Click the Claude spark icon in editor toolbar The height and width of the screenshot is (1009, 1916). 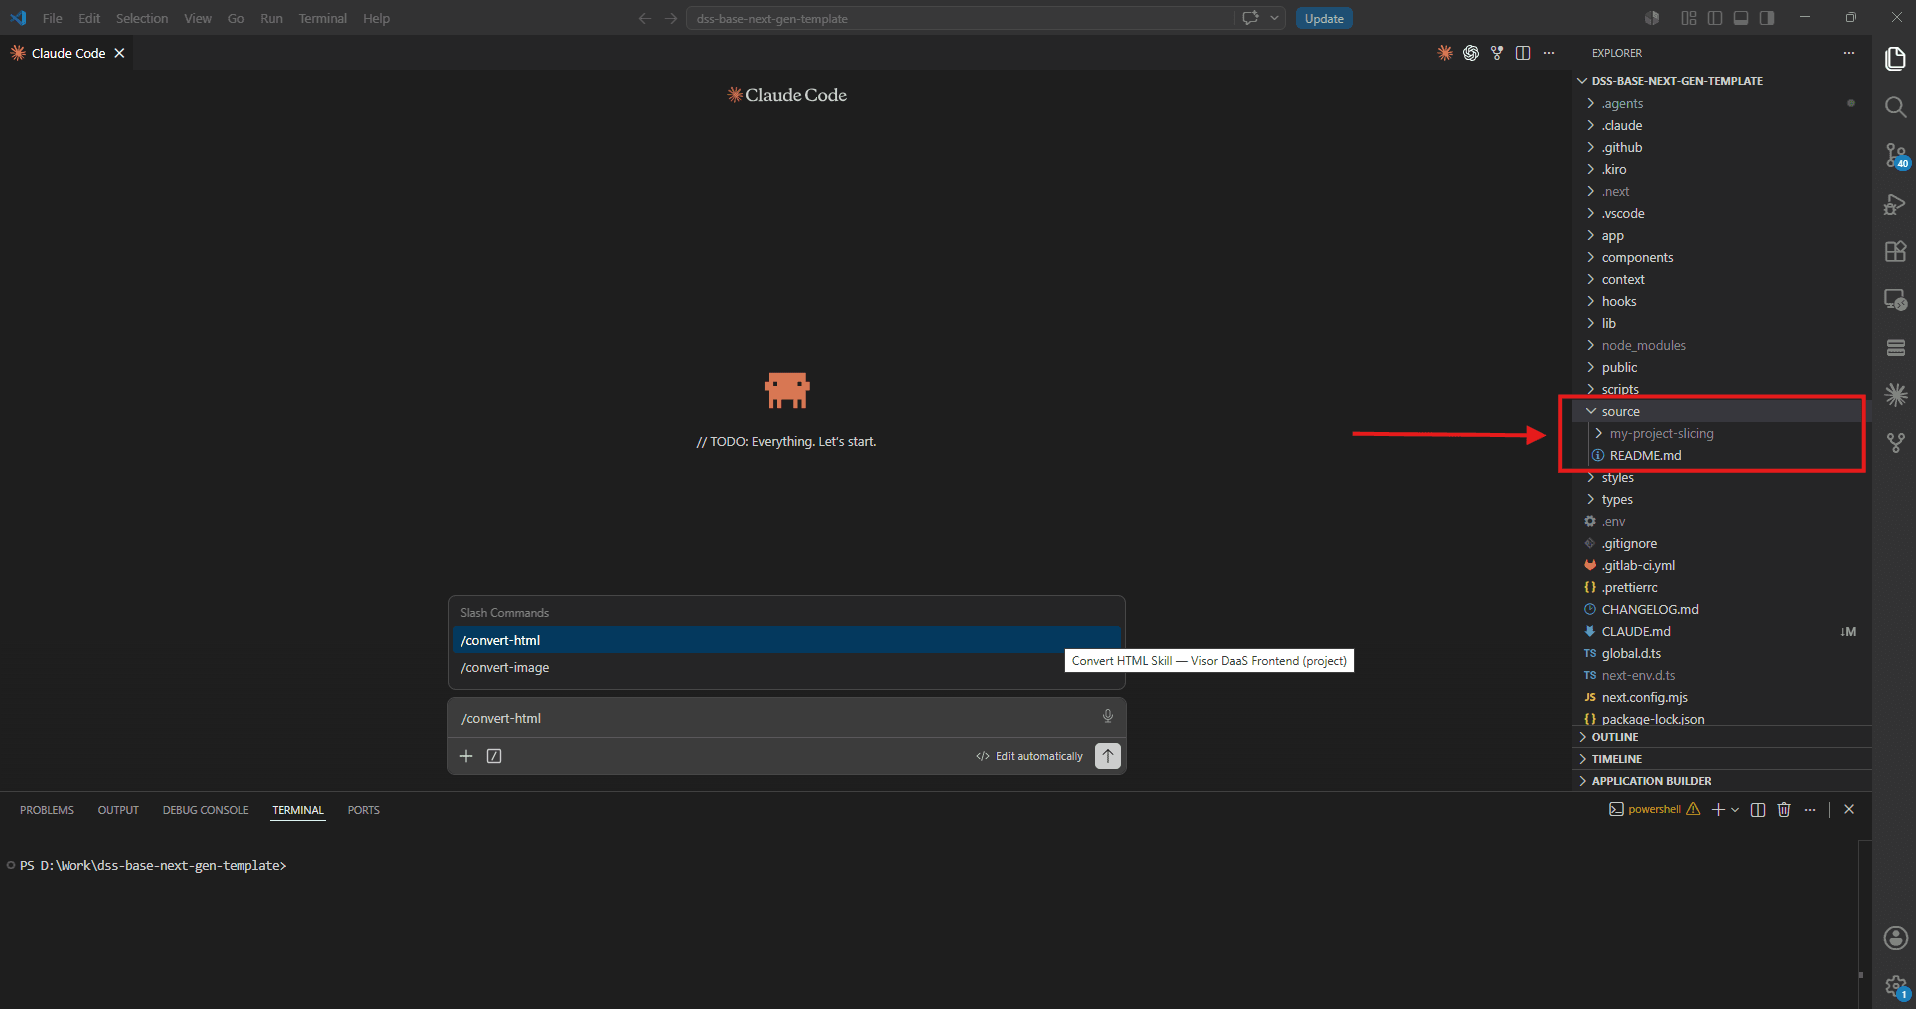pyautogui.click(x=1445, y=53)
